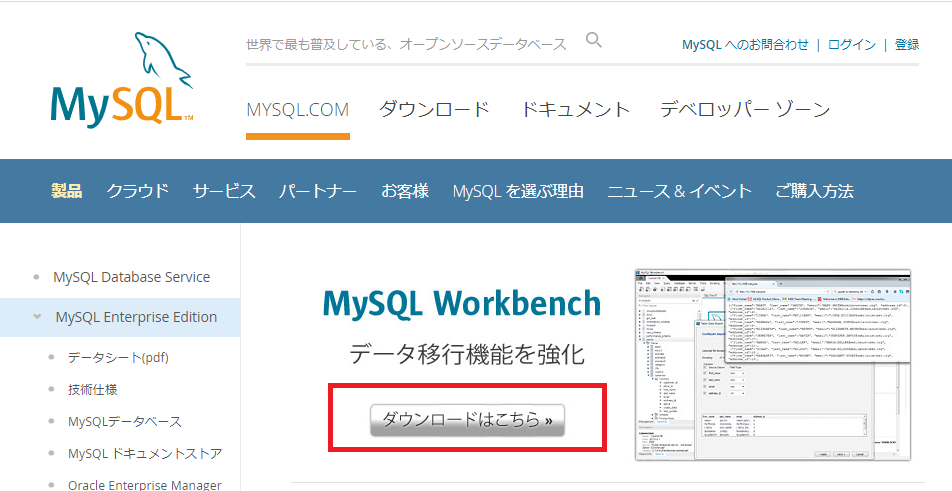Select the MYSQL.COM tab
952x491 pixels.
298,110
